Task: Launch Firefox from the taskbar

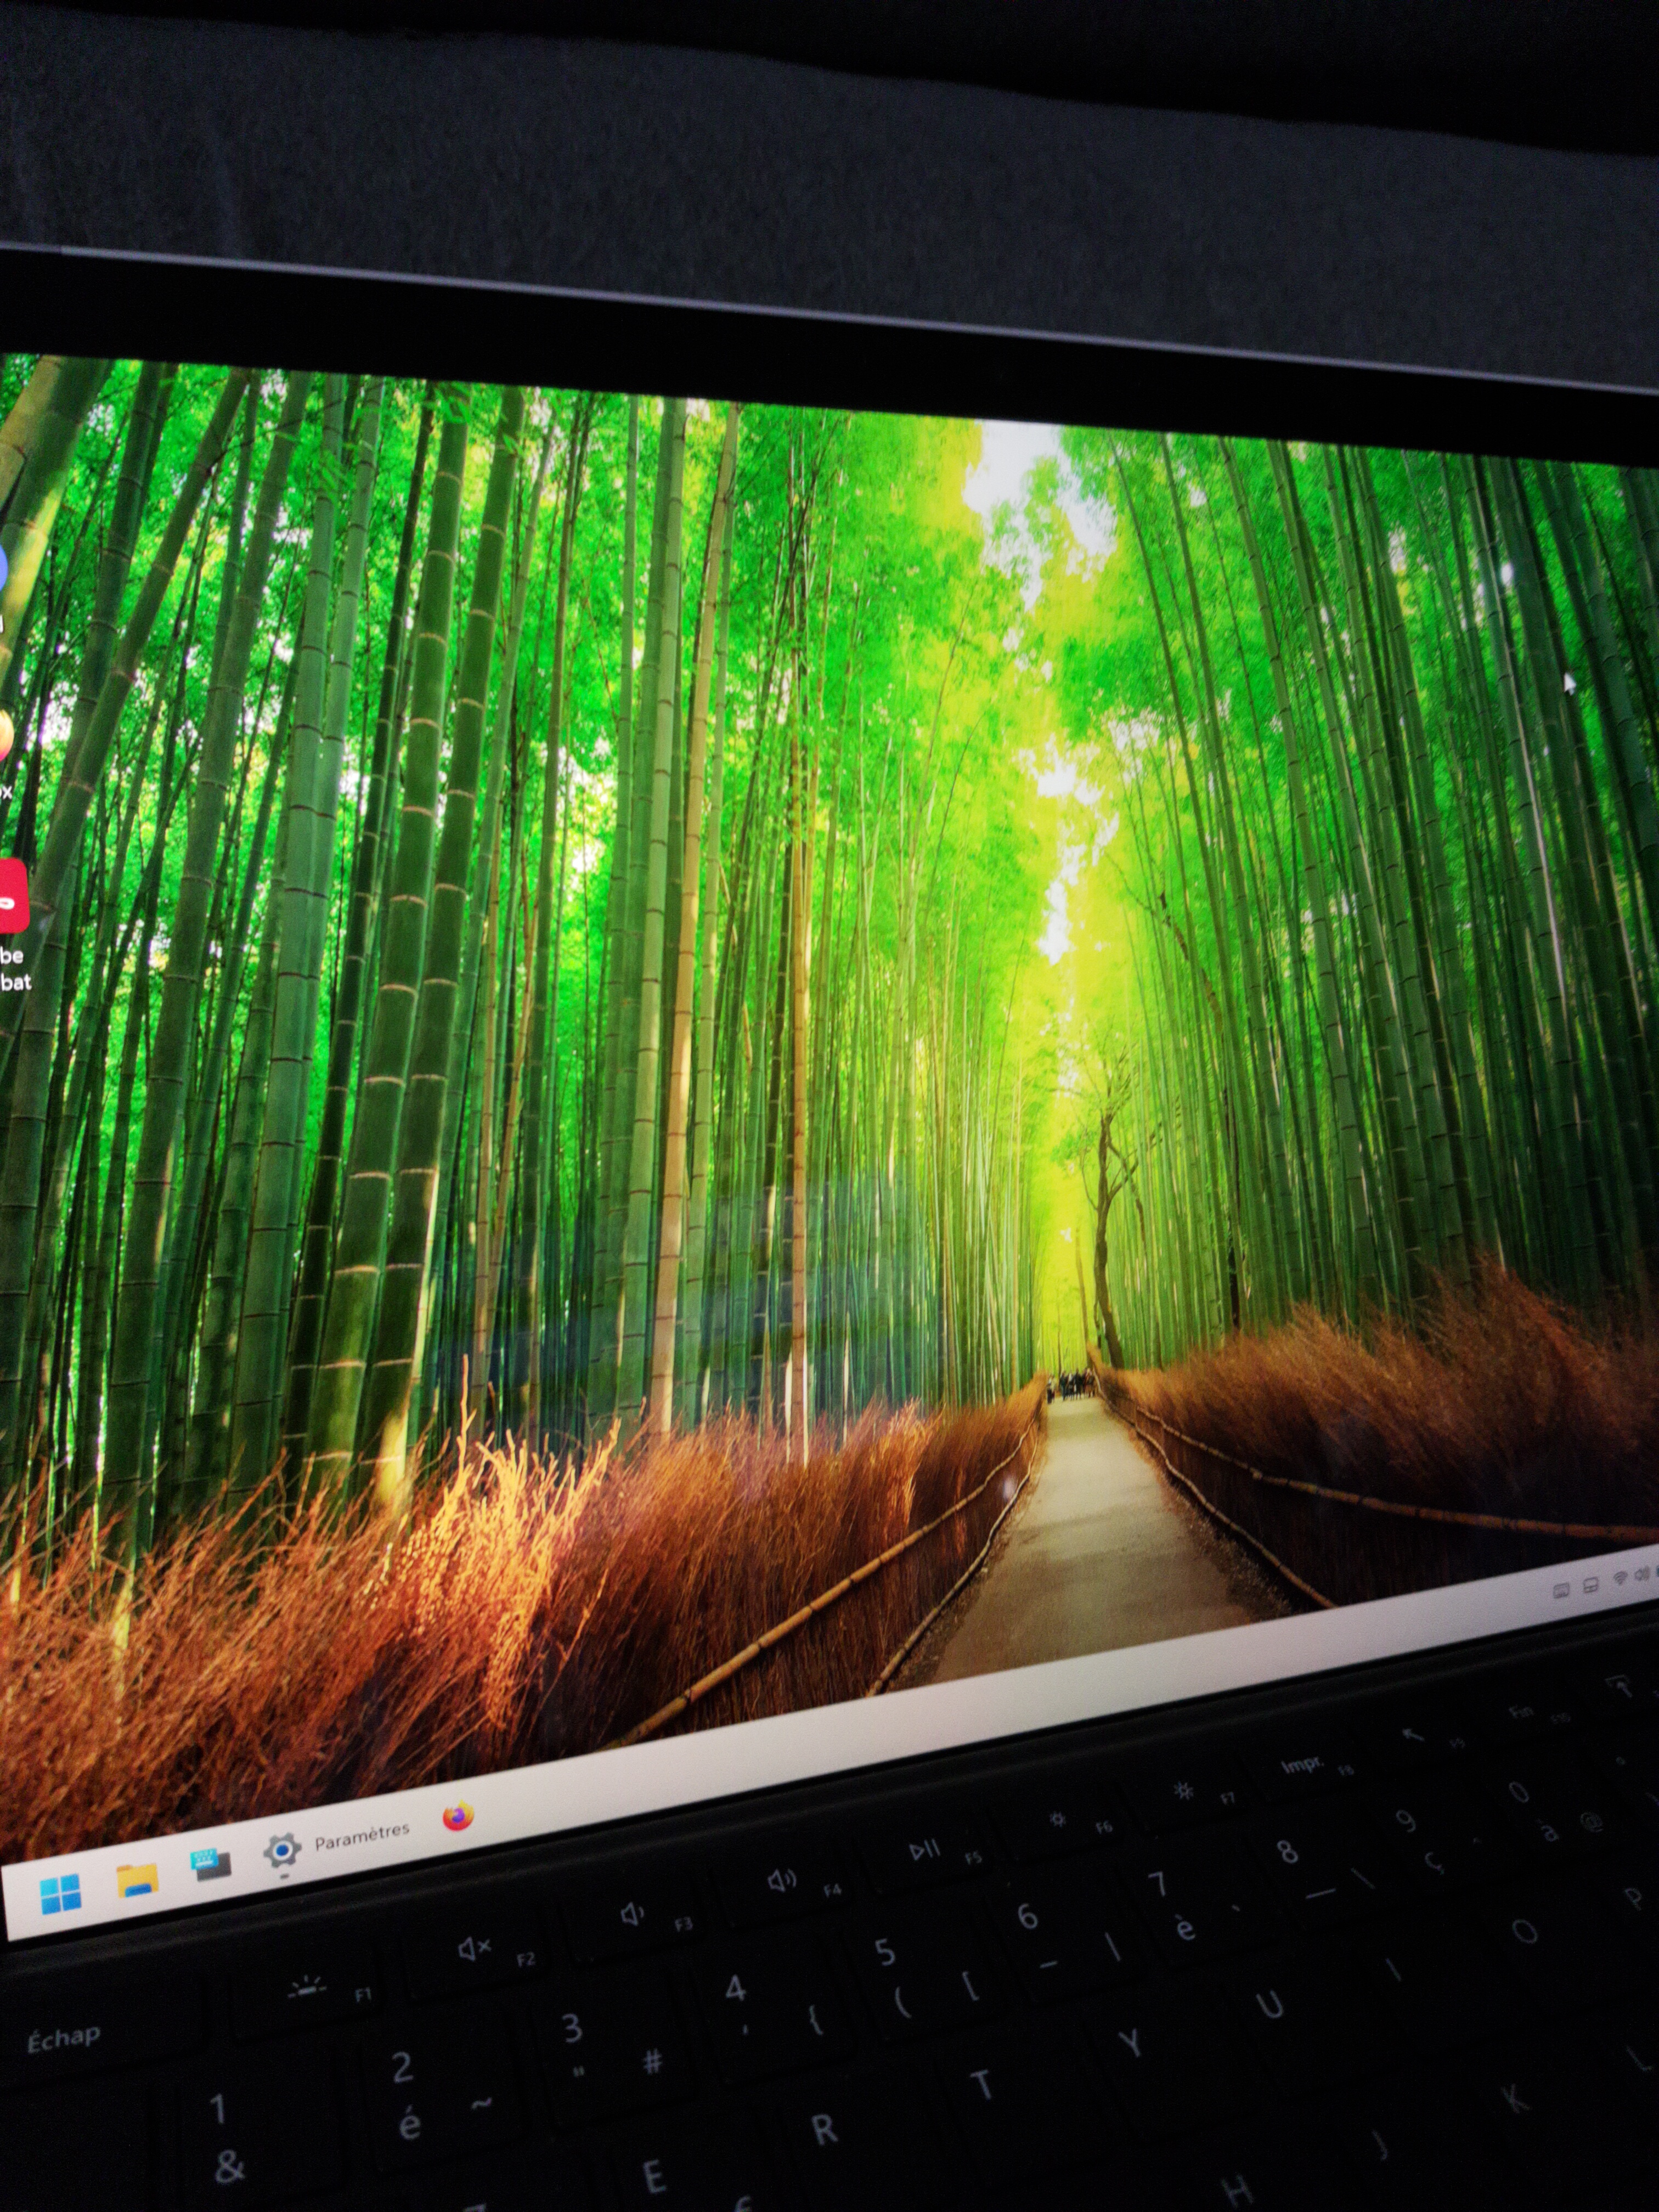Action: point(458,1816)
